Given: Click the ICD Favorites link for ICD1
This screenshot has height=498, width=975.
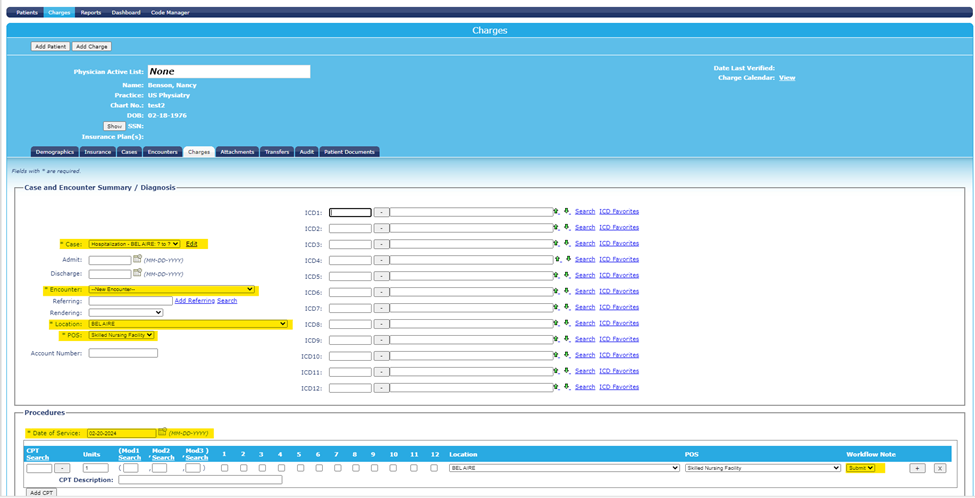Looking at the screenshot, I should click(x=619, y=211).
